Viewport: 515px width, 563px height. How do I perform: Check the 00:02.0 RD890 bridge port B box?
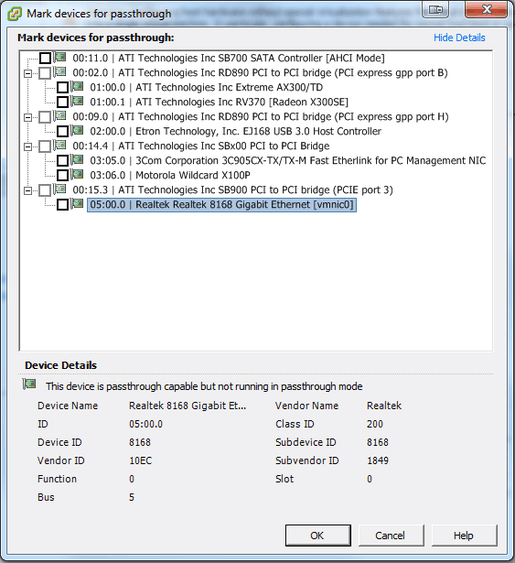pyautogui.click(x=45, y=73)
